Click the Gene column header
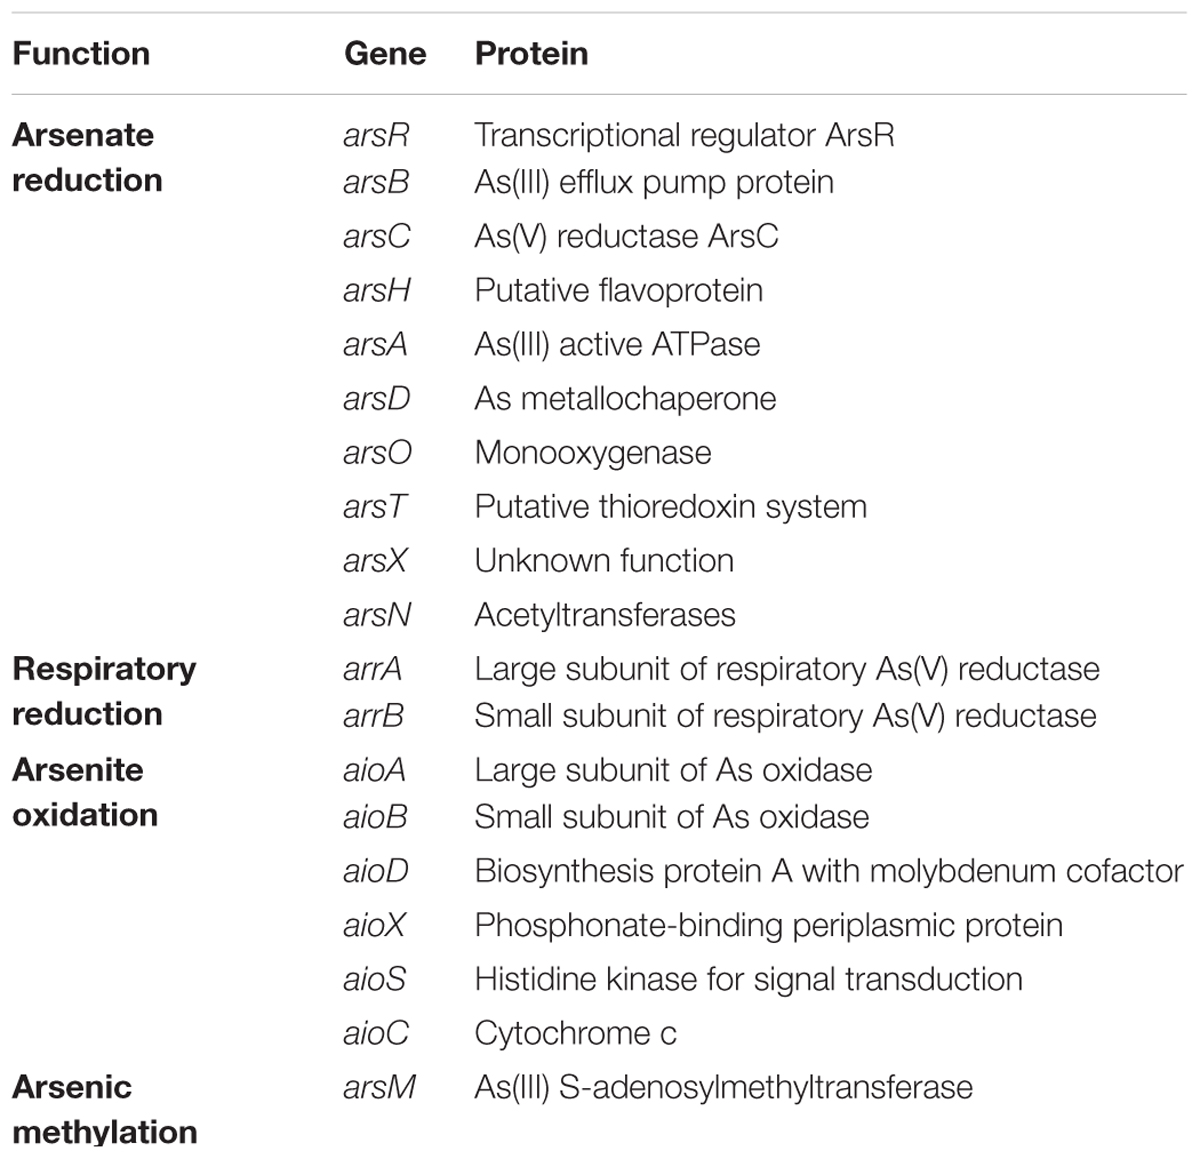Viewport: 1200px width, 1159px height. [385, 53]
